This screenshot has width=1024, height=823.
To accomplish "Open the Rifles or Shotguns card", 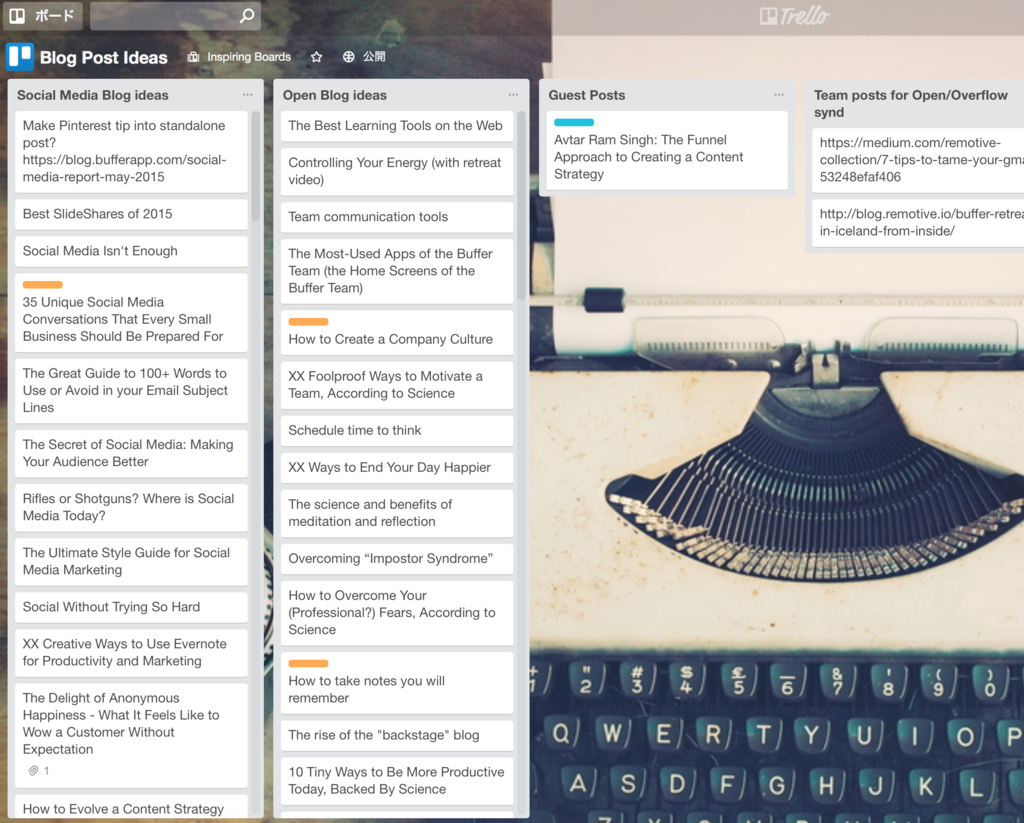I will tap(131, 508).
